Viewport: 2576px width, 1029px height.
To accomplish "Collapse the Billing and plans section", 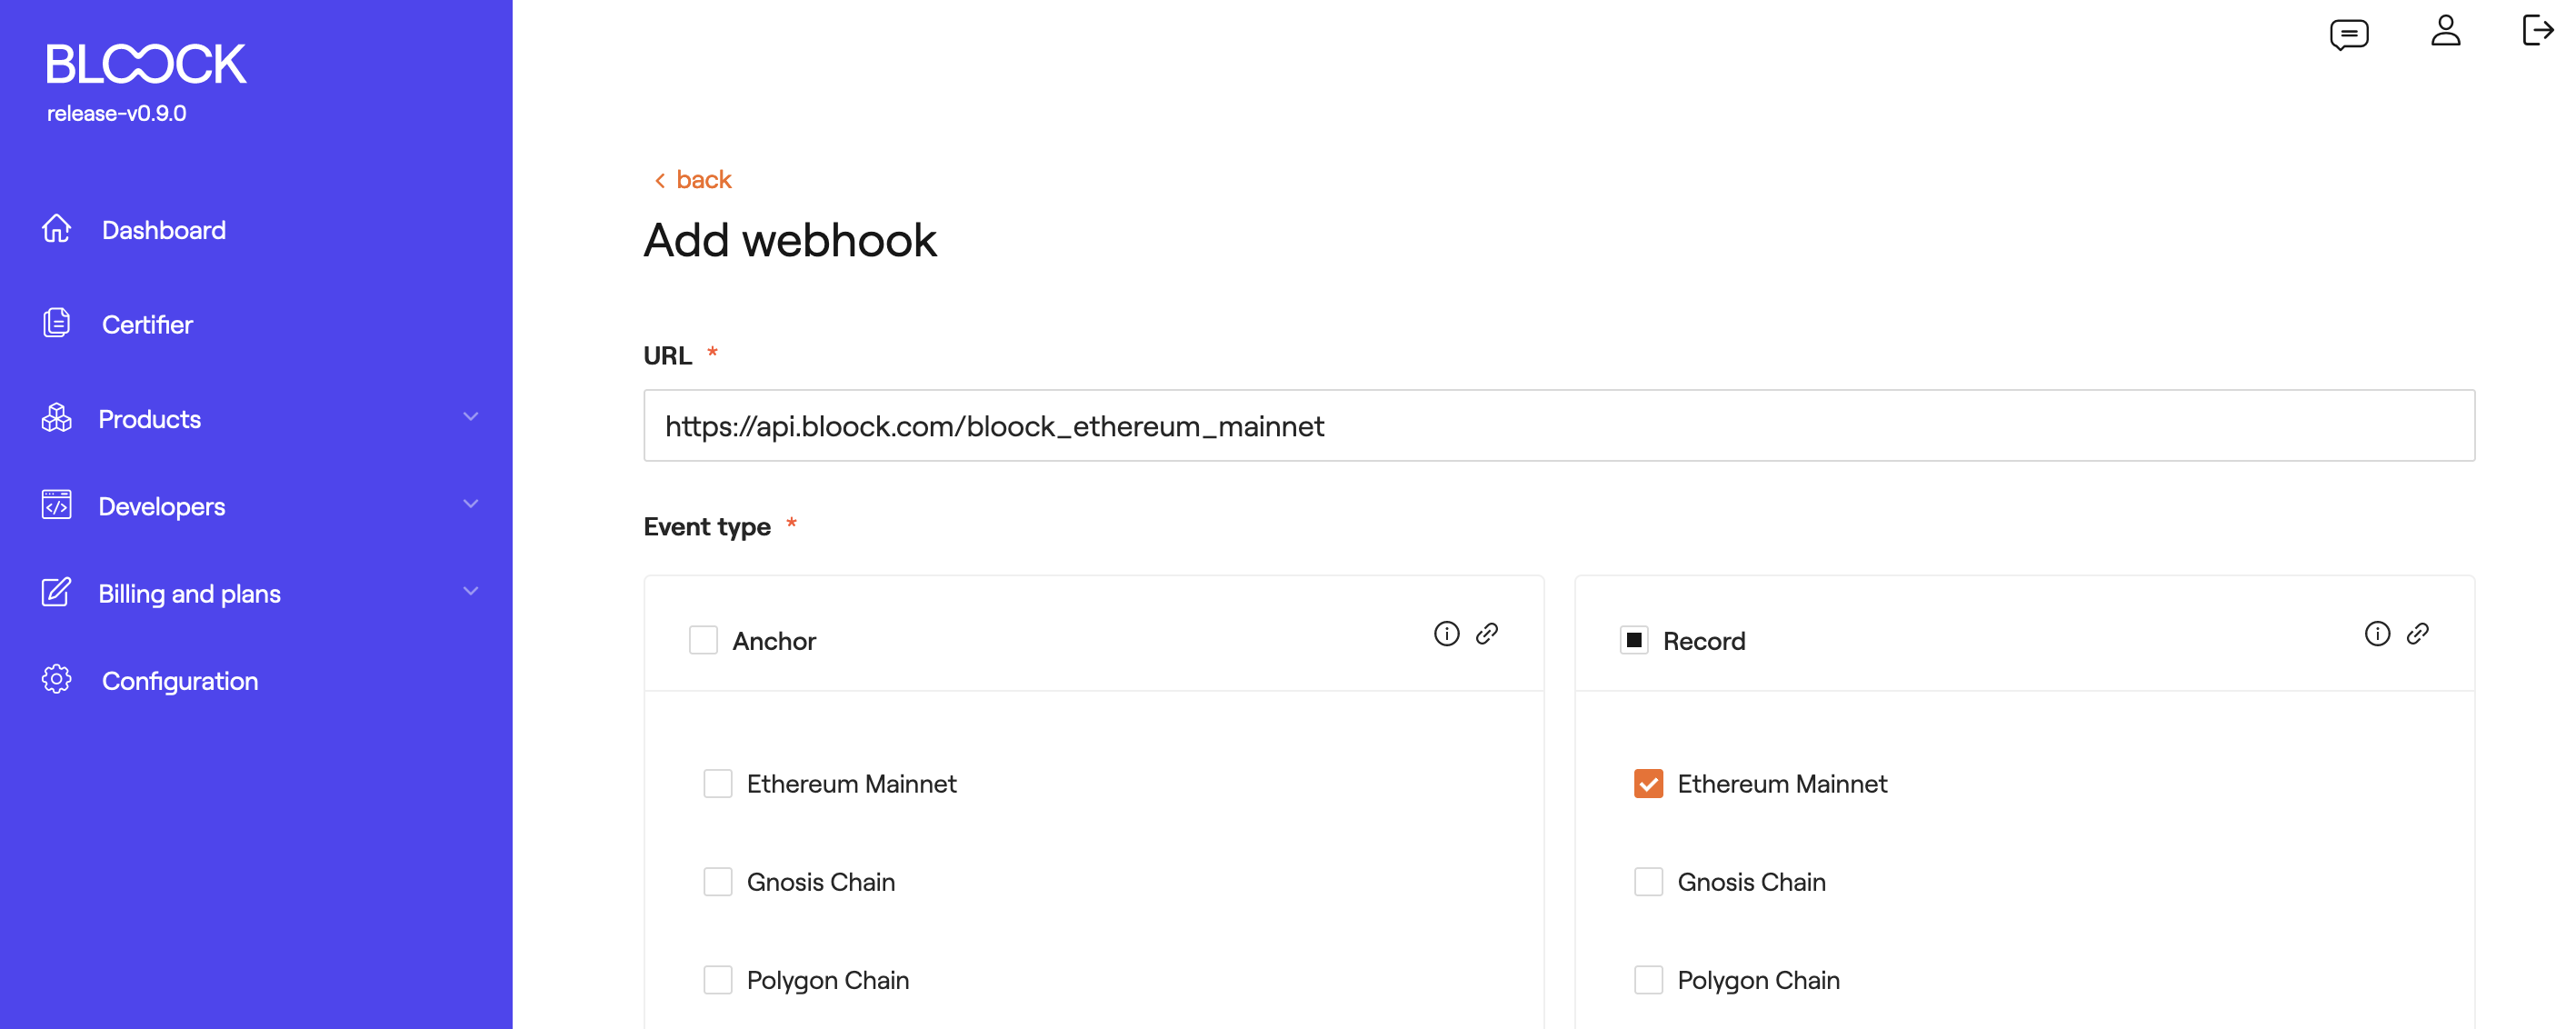I will 470,591.
